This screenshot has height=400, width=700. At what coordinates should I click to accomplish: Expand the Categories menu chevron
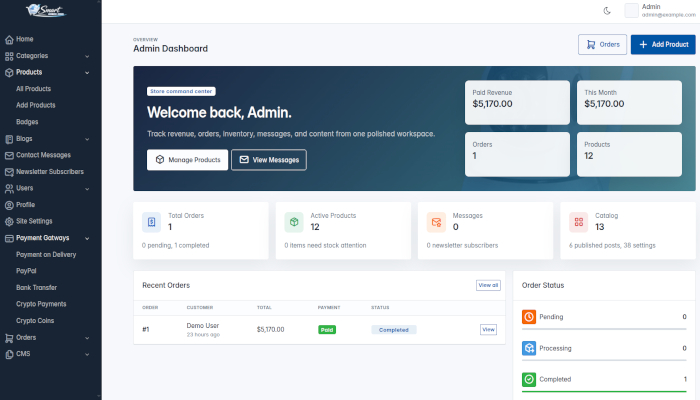pos(87,56)
